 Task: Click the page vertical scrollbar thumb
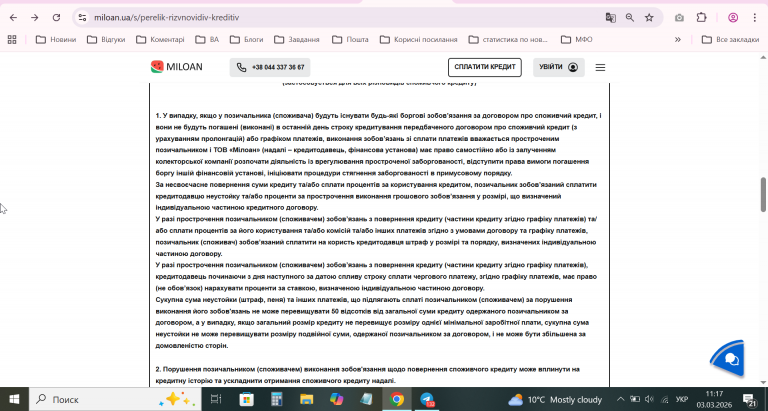point(763,195)
